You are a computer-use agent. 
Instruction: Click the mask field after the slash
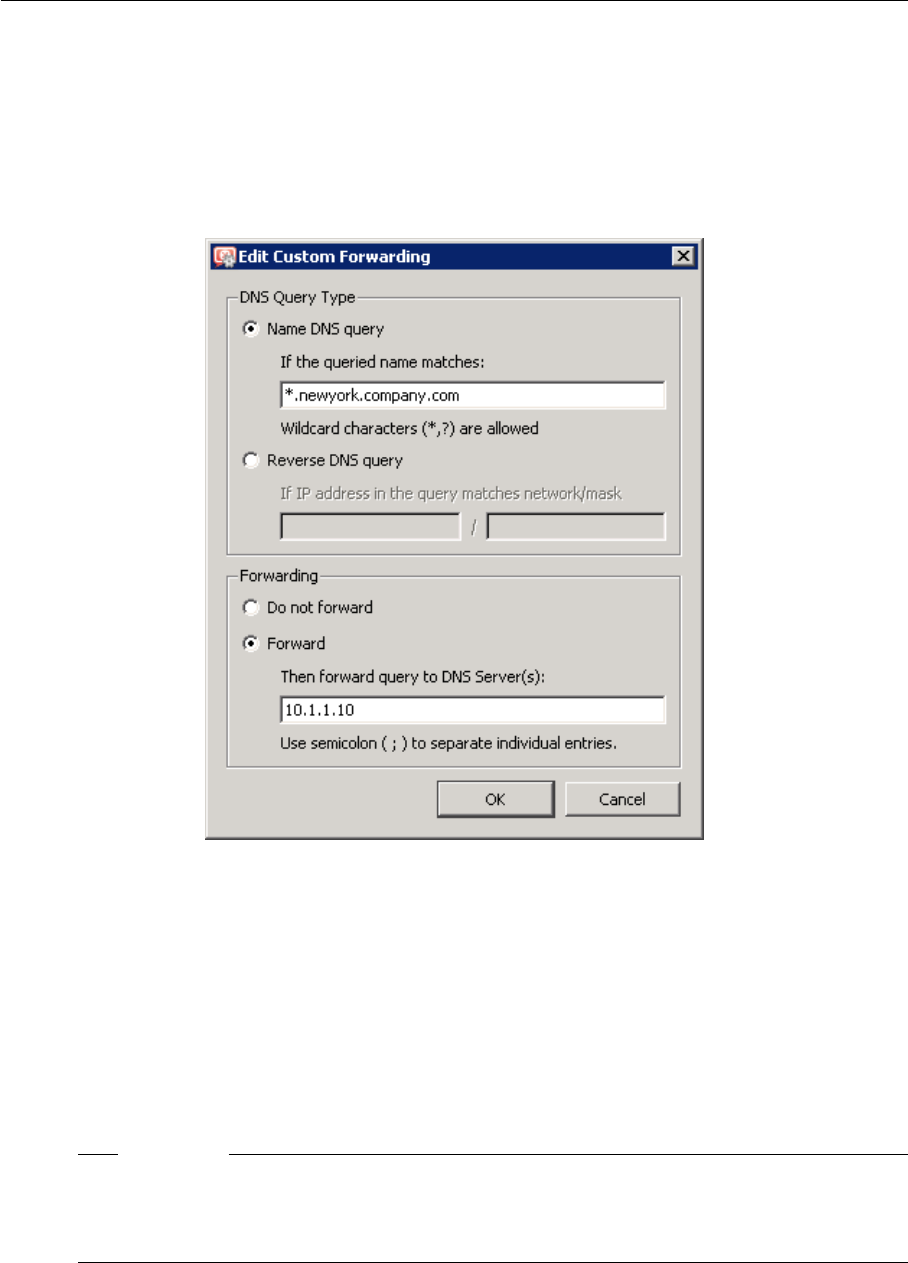(x=576, y=526)
